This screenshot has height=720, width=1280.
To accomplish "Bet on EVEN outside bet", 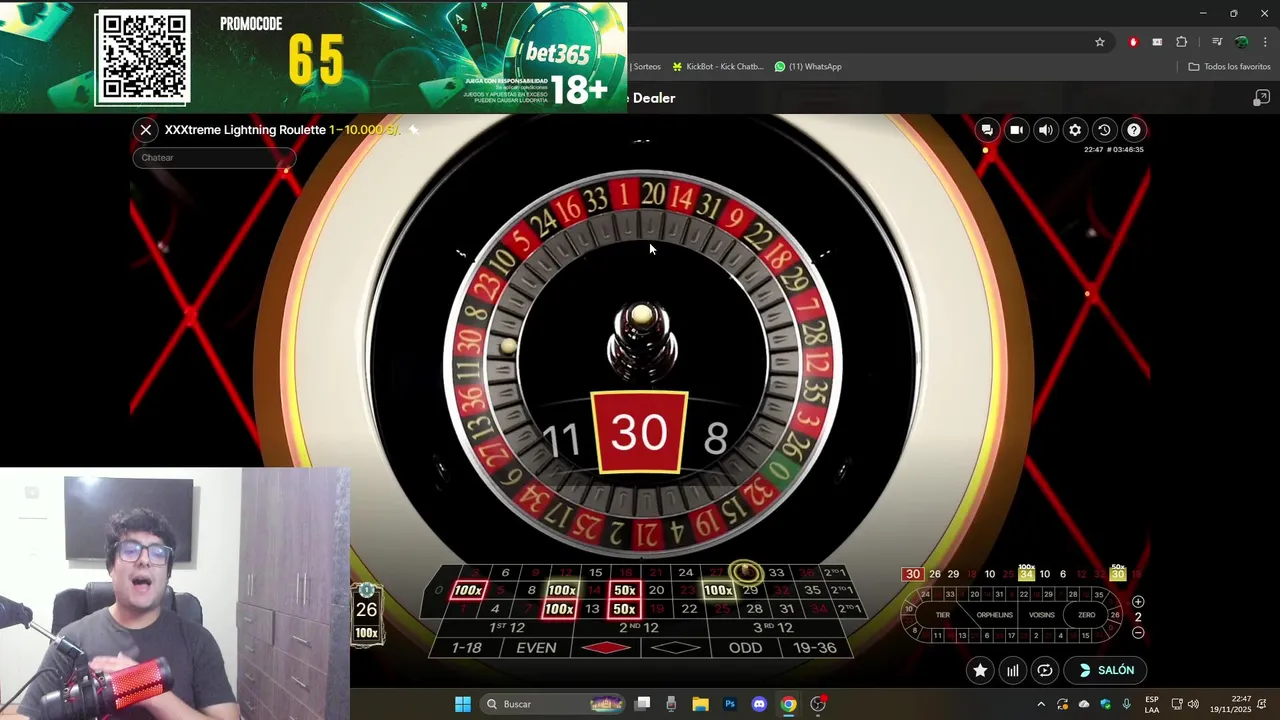I will [x=536, y=648].
